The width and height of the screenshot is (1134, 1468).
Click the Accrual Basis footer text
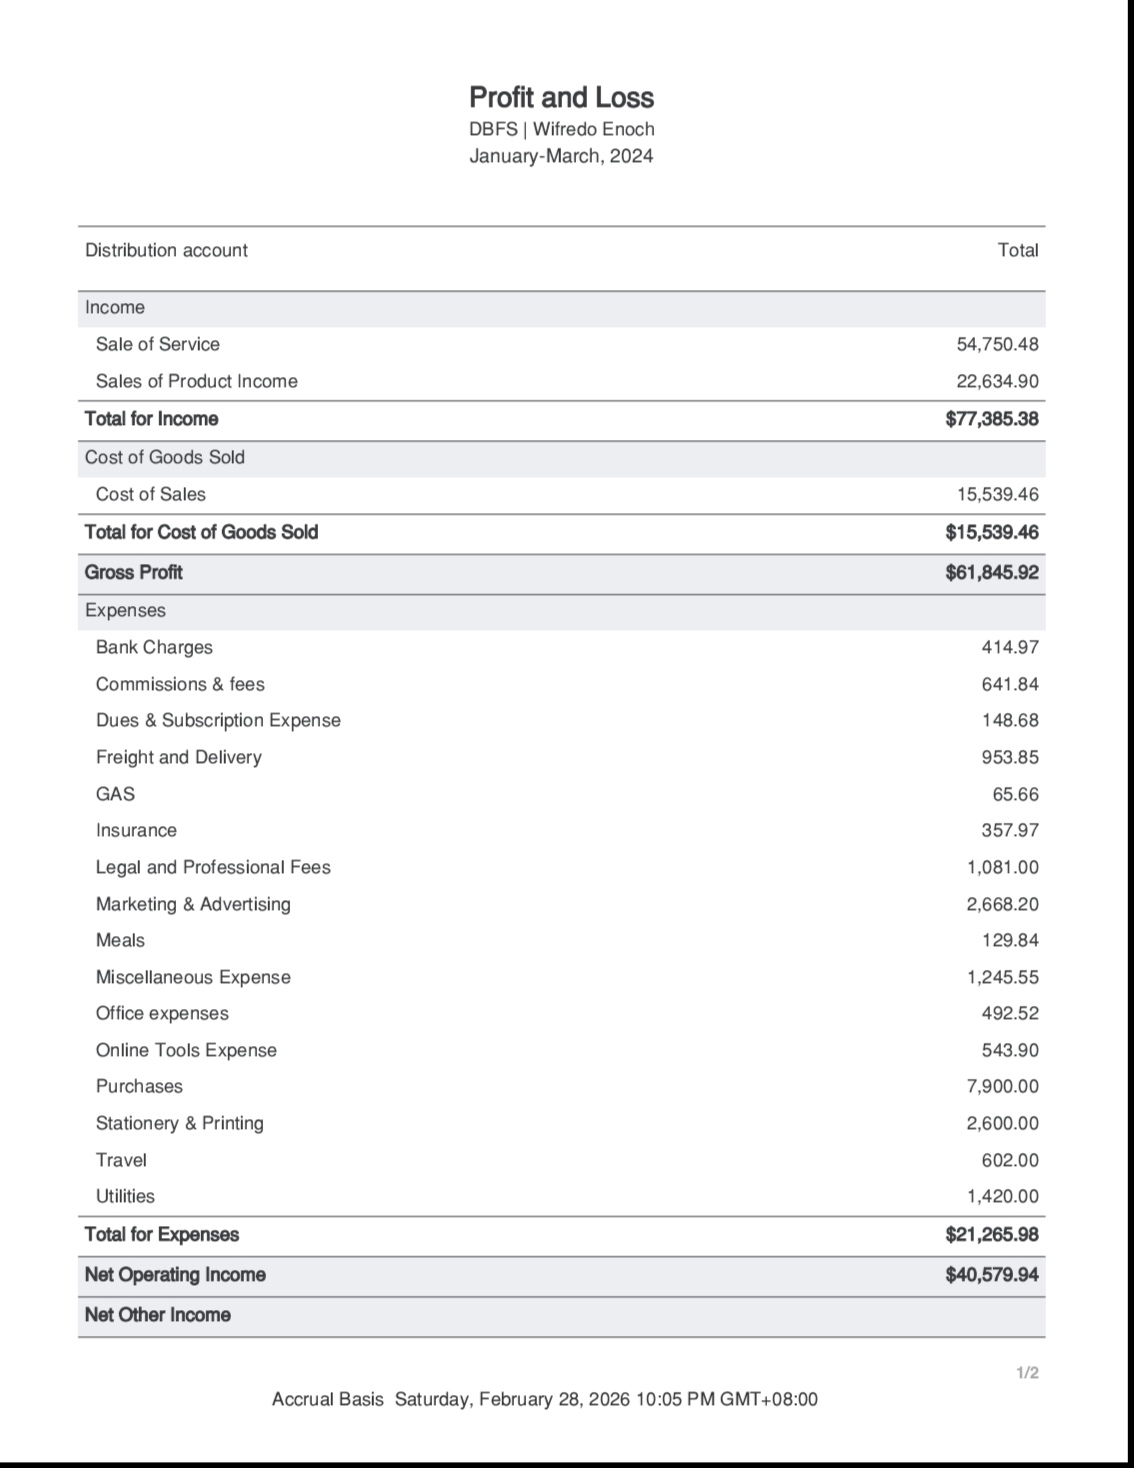point(327,1400)
